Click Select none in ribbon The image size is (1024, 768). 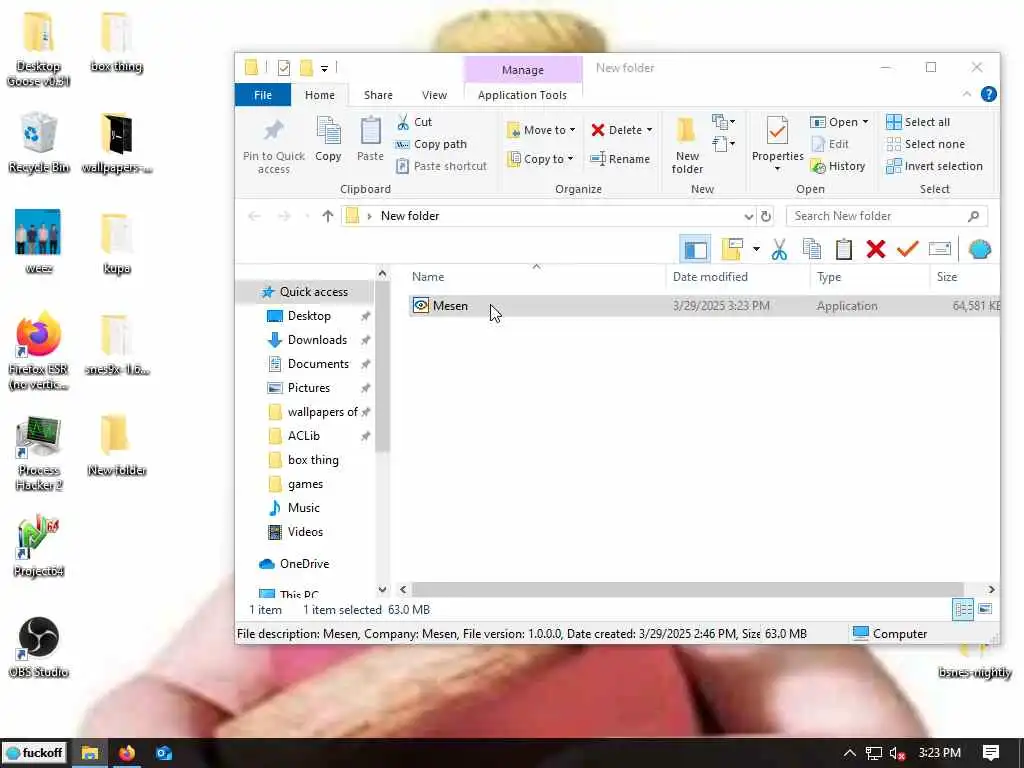[925, 144]
